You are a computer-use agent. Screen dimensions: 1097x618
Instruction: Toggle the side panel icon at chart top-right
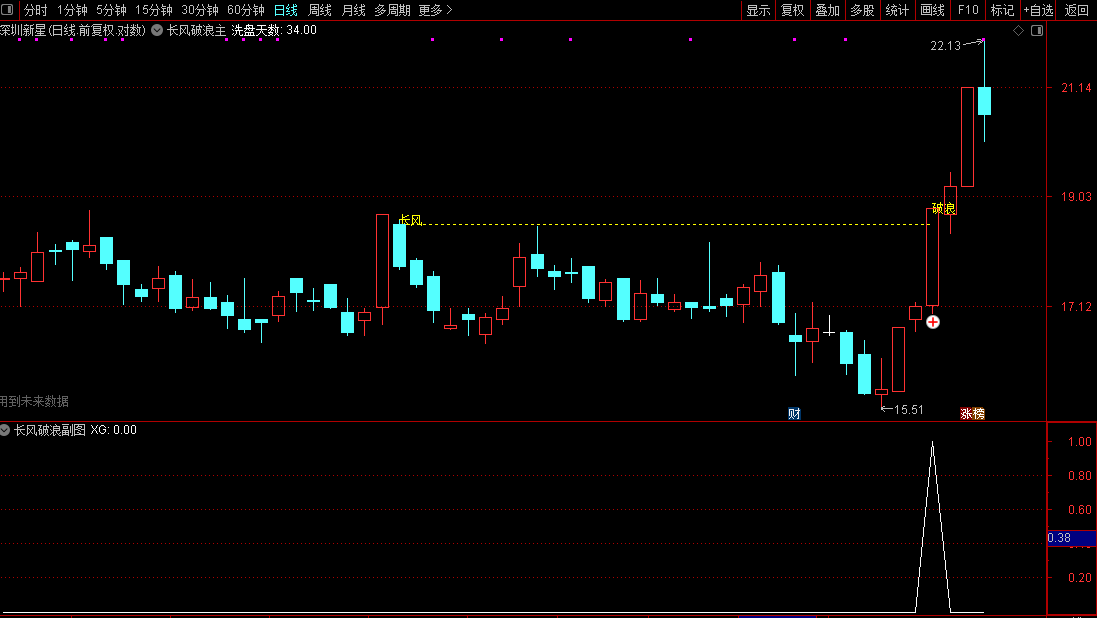[1037, 30]
